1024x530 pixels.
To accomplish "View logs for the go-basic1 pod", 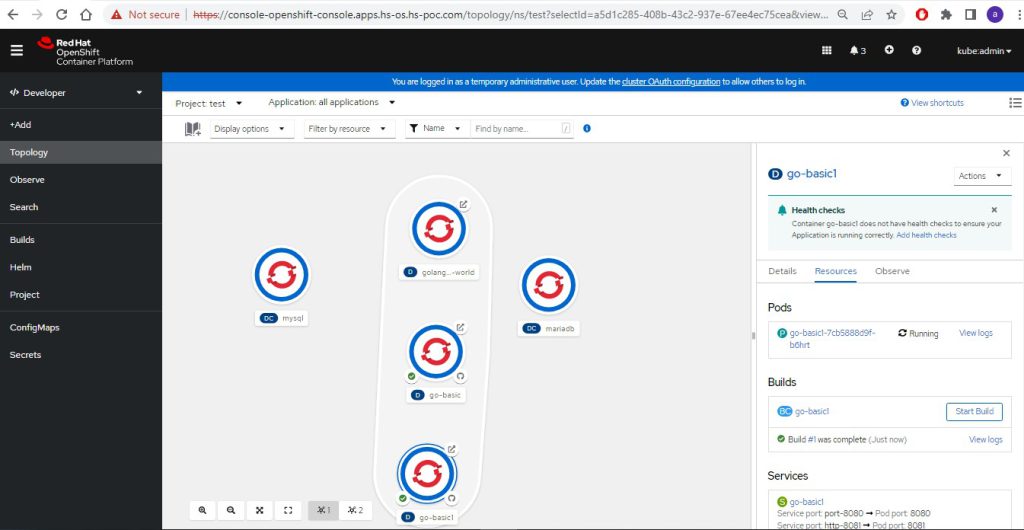I will [975, 333].
